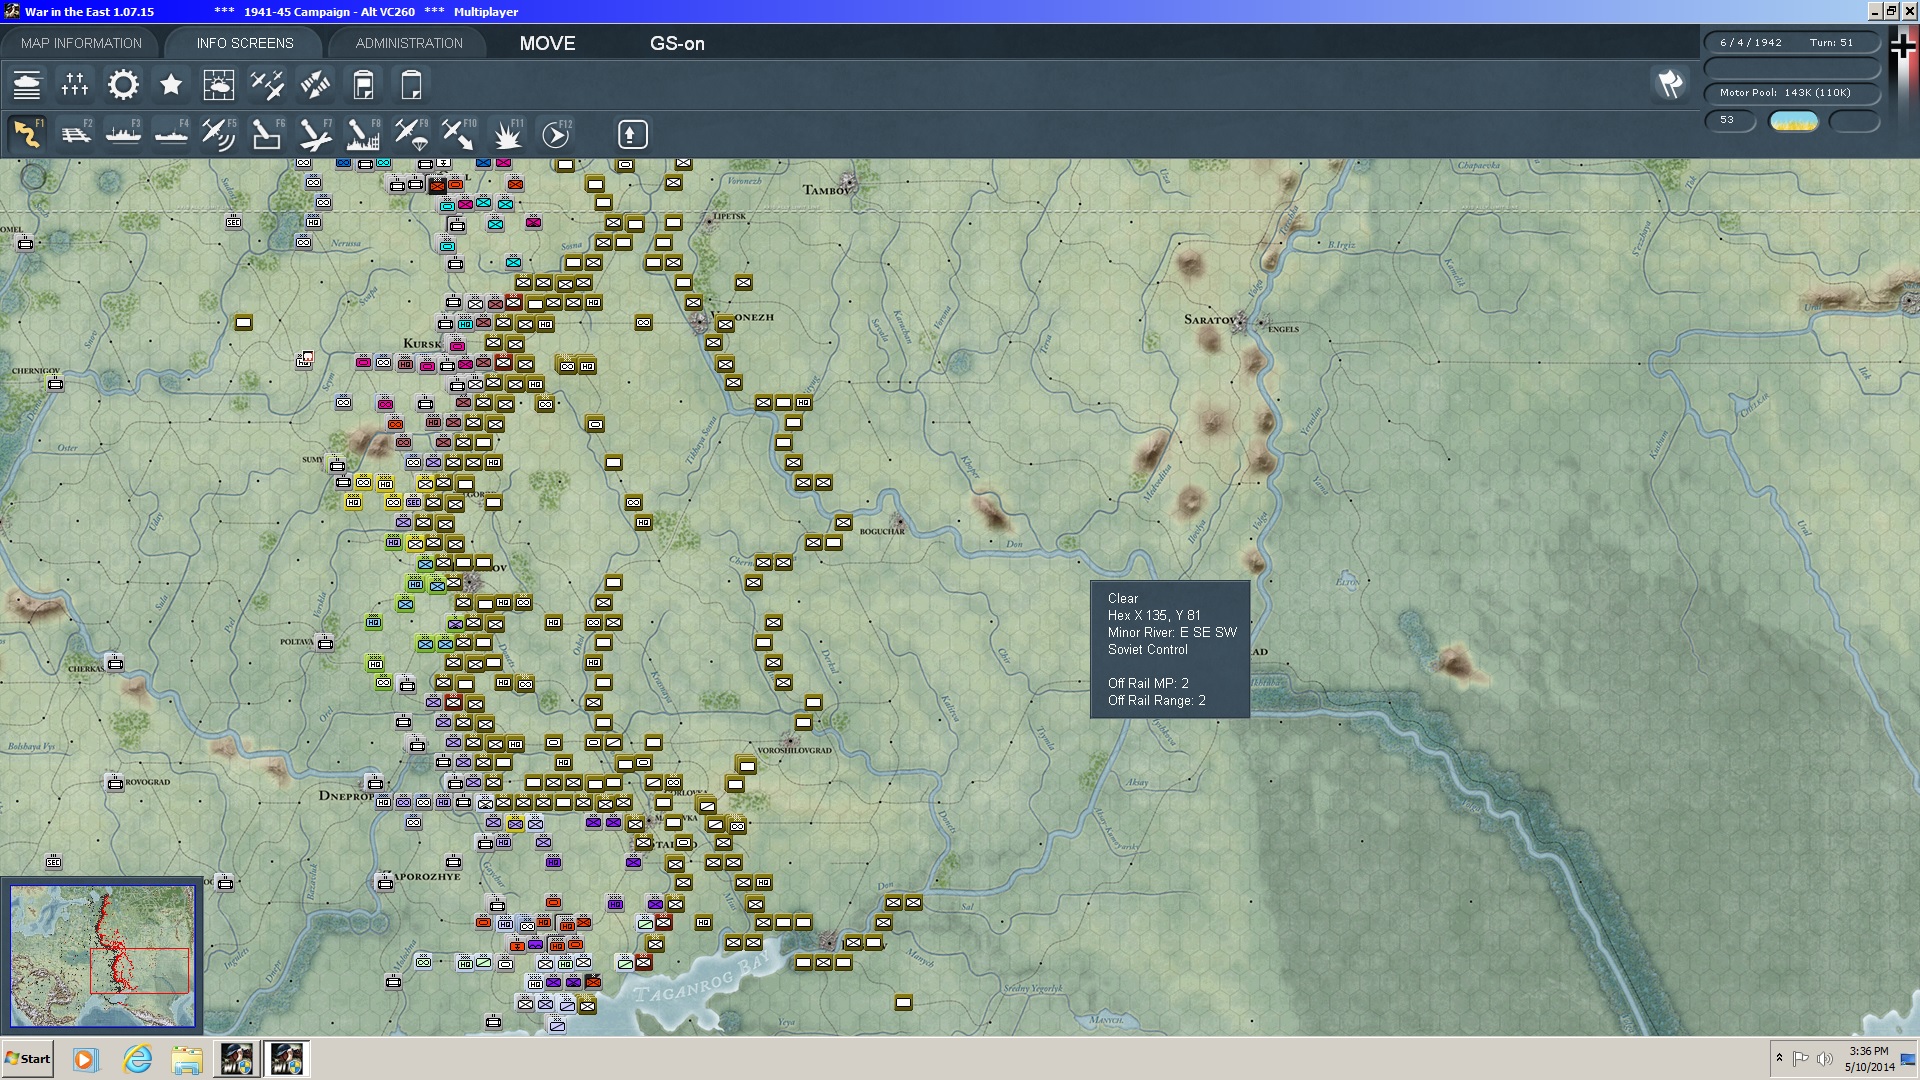Click the 53 points counter
1920x1080 pixels.
(1730, 120)
